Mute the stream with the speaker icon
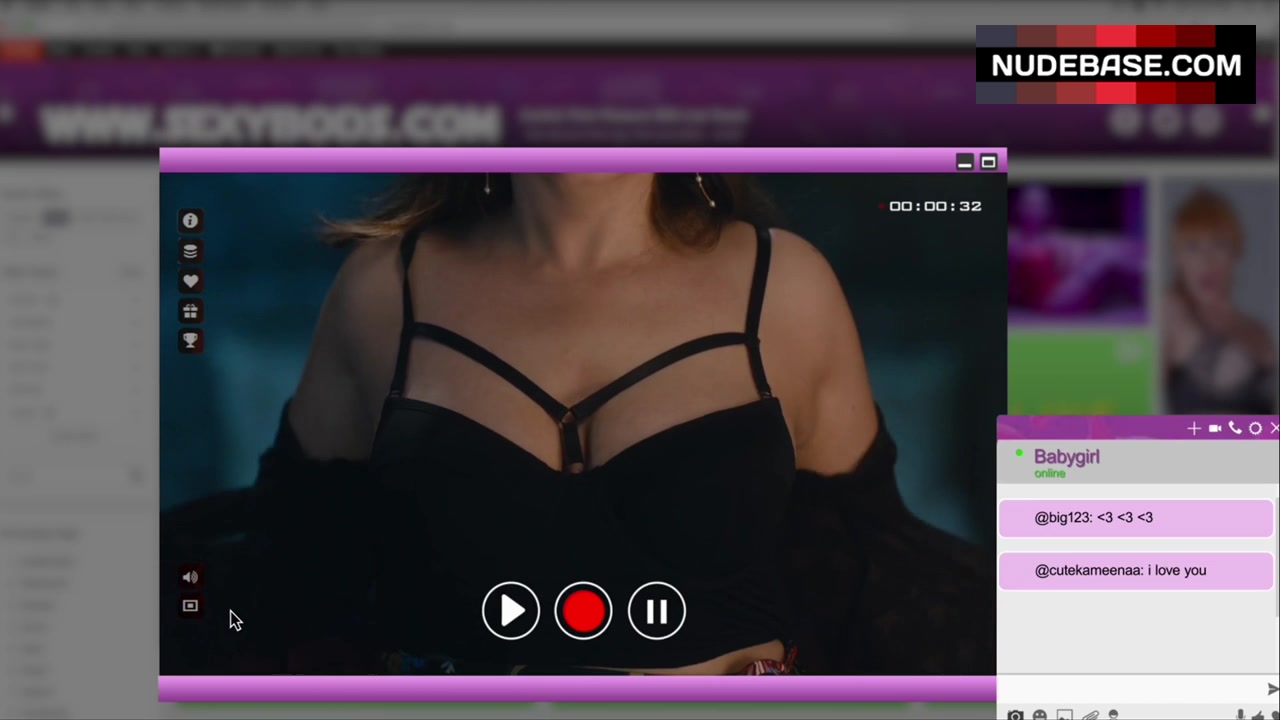1280x720 pixels. coord(190,577)
